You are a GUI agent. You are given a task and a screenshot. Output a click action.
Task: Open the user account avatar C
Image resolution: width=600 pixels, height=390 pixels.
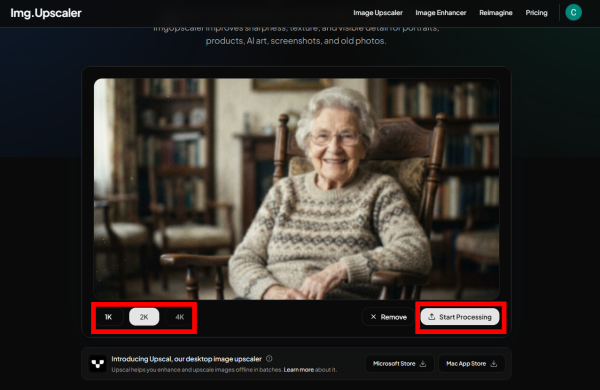(x=573, y=13)
